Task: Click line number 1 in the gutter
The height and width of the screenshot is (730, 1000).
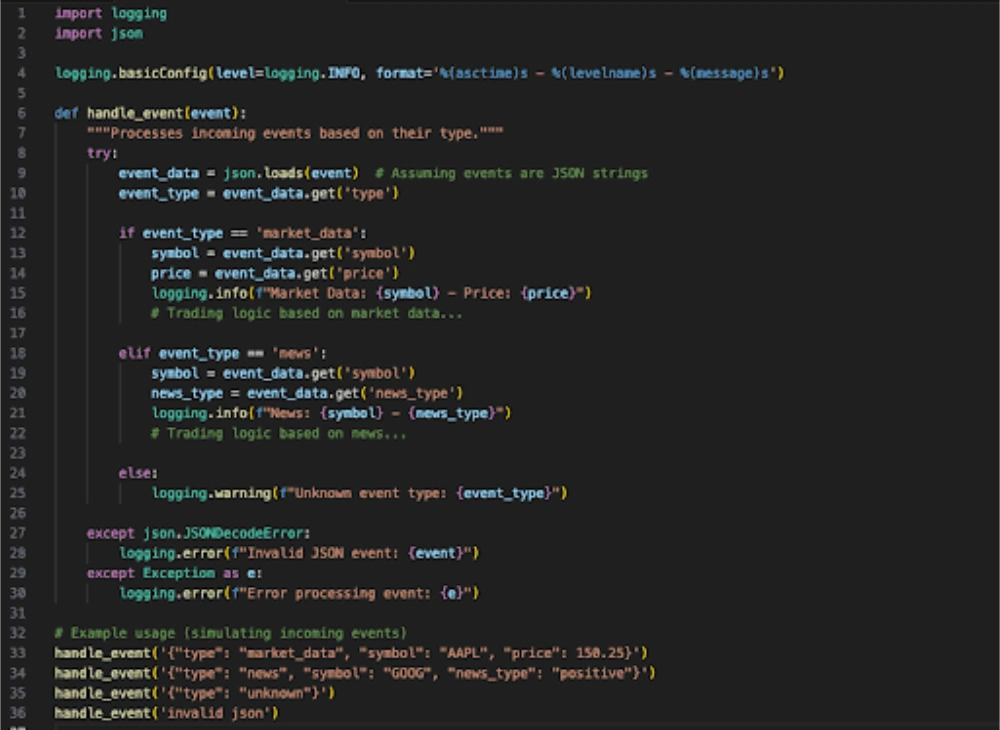Action: 22,13
